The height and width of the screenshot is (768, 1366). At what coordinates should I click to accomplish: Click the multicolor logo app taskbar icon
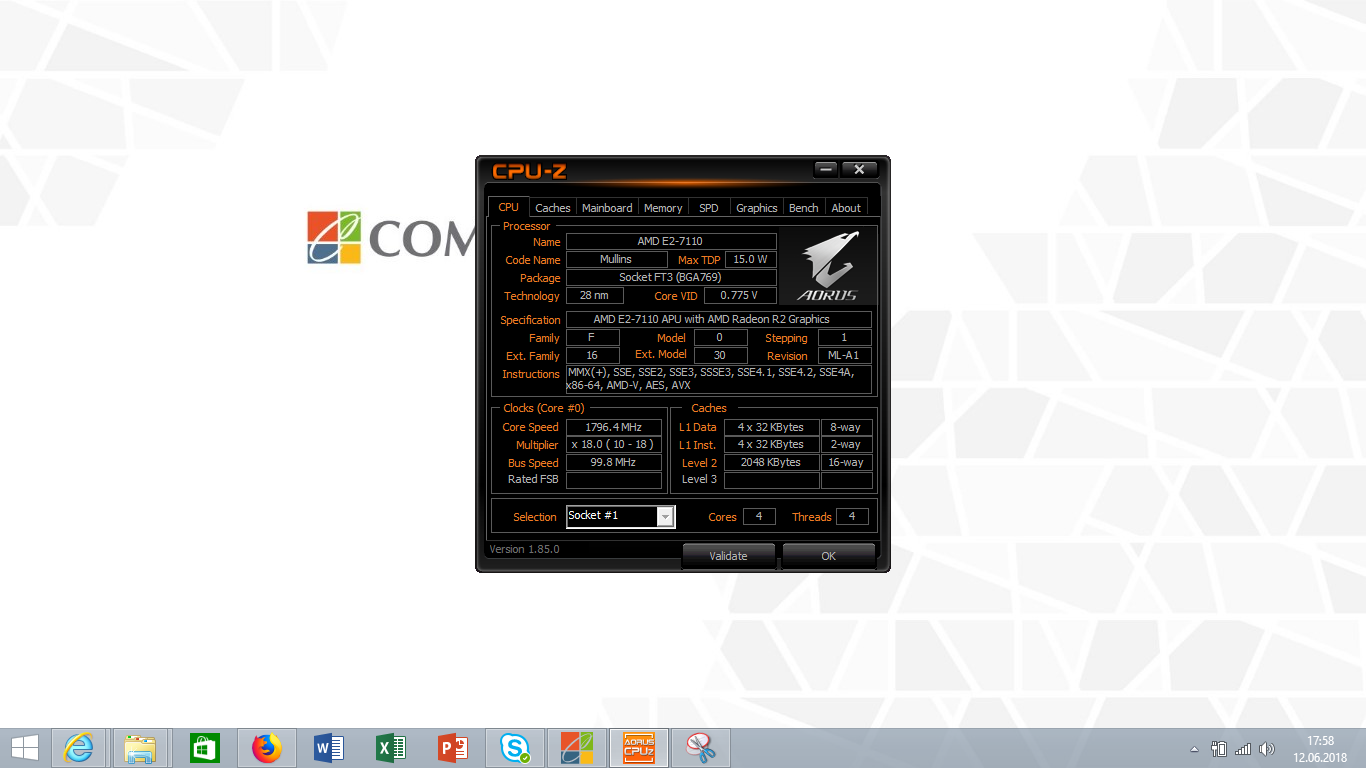[x=577, y=748]
